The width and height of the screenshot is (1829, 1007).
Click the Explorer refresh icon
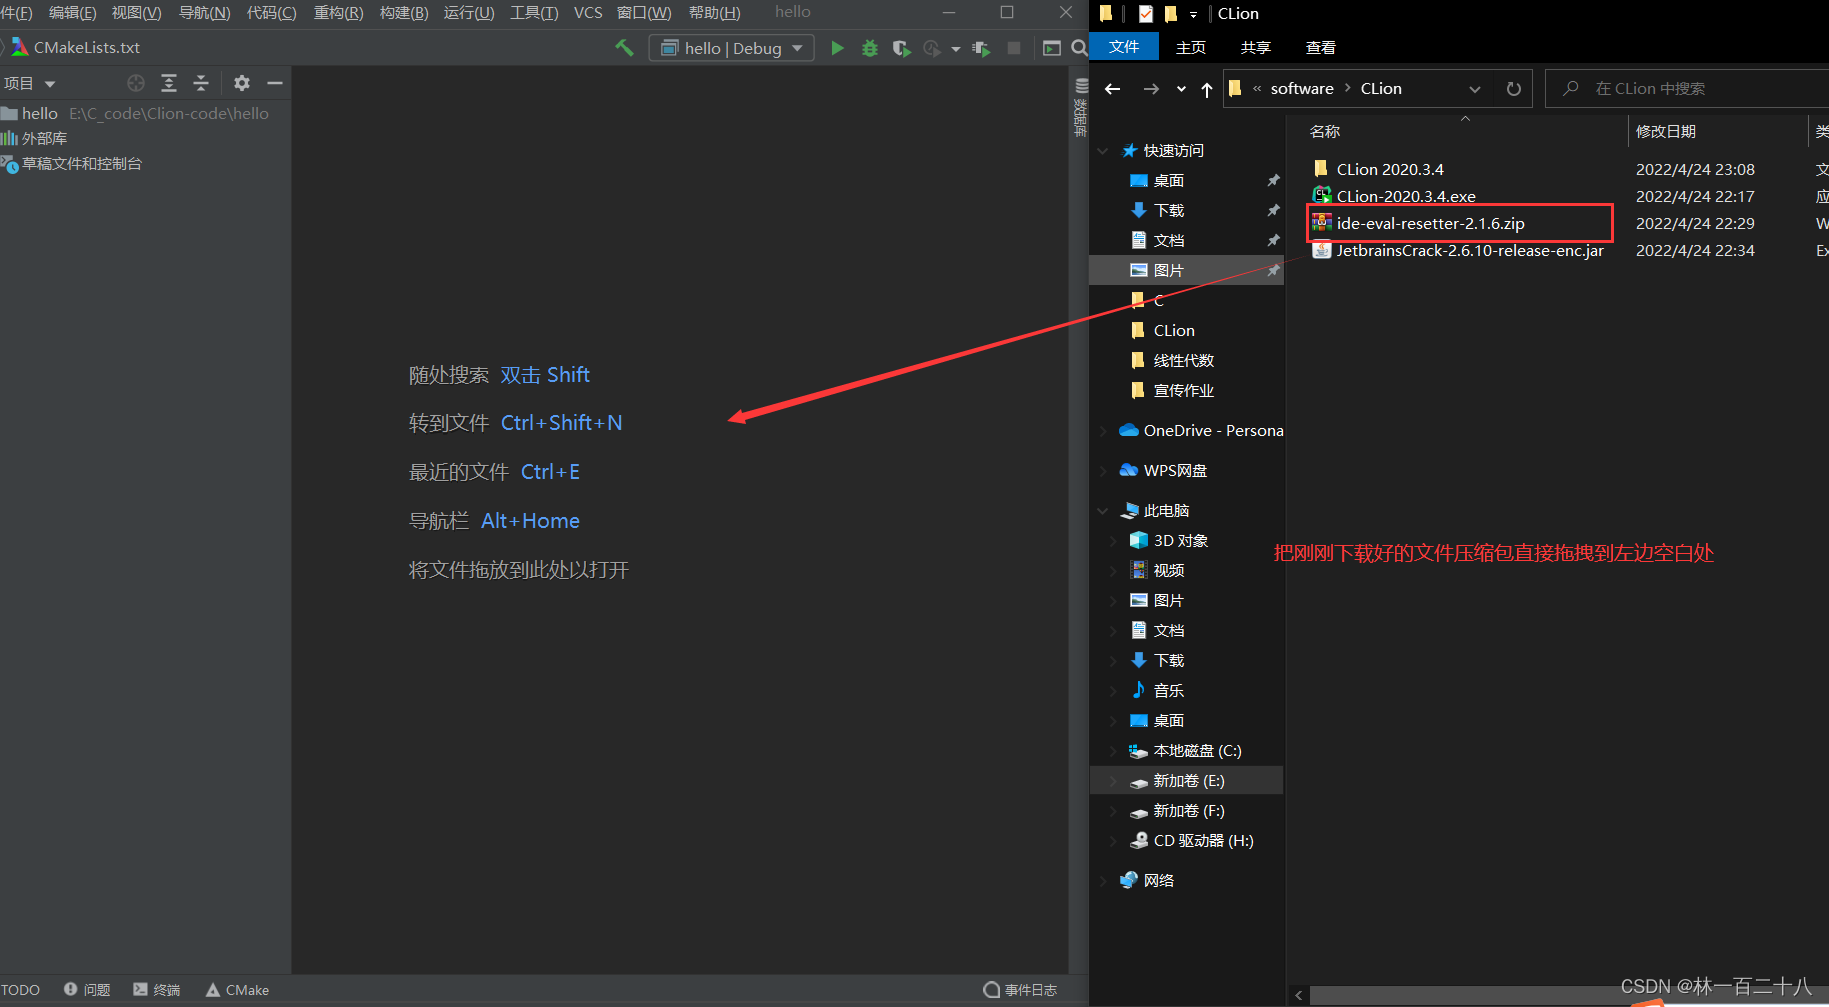(x=1514, y=89)
